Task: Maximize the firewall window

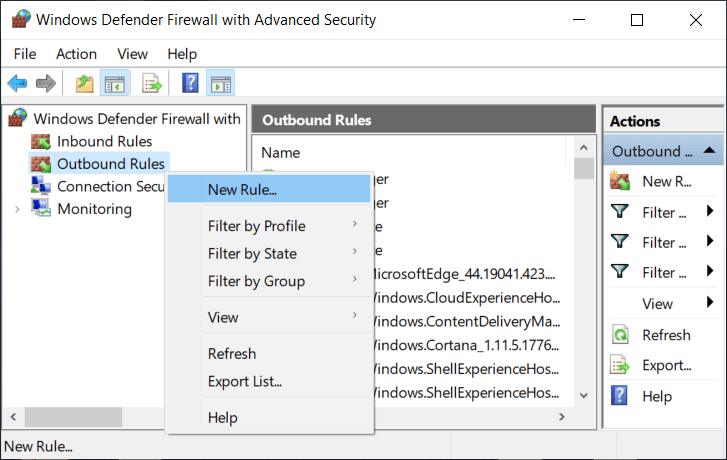Action: point(637,20)
